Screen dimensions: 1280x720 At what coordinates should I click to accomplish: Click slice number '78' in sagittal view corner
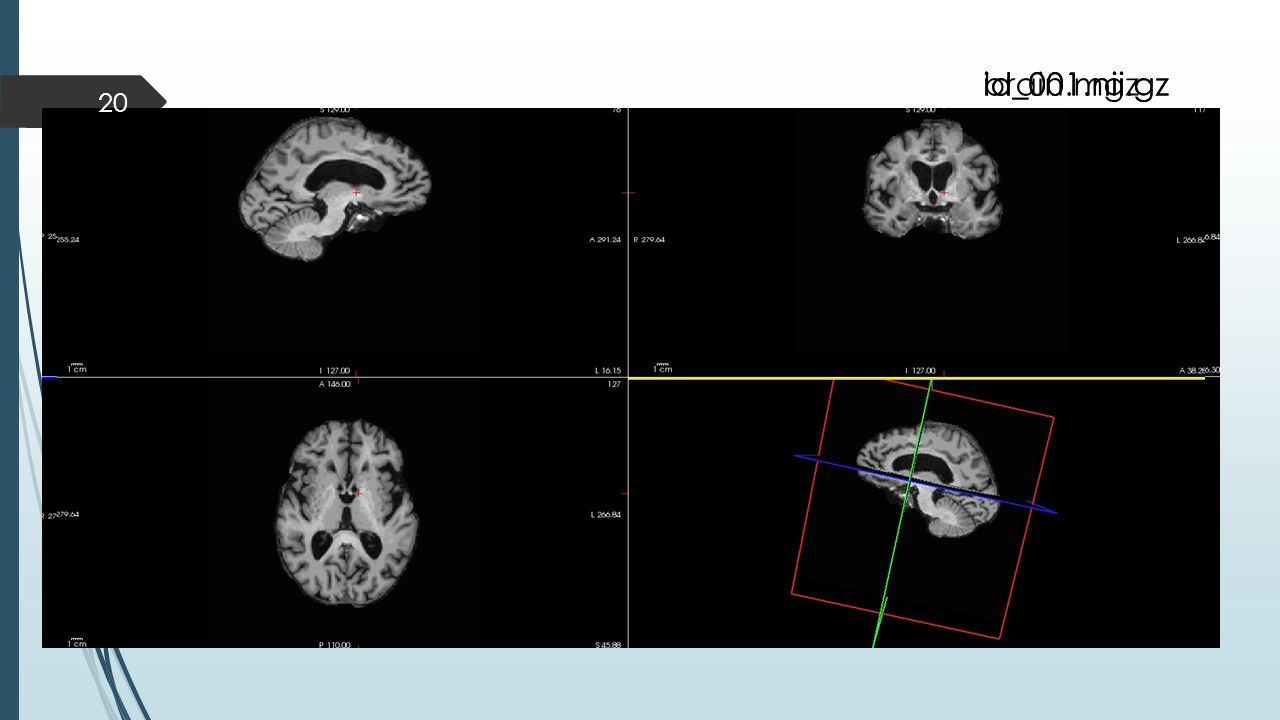[616, 110]
